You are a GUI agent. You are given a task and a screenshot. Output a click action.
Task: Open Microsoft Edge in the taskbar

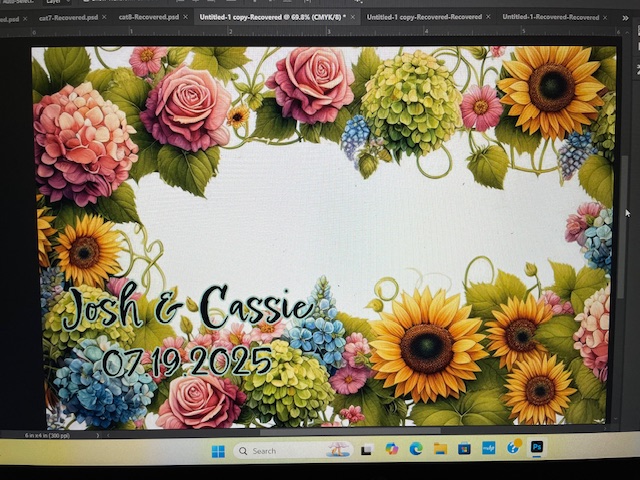(x=416, y=449)
